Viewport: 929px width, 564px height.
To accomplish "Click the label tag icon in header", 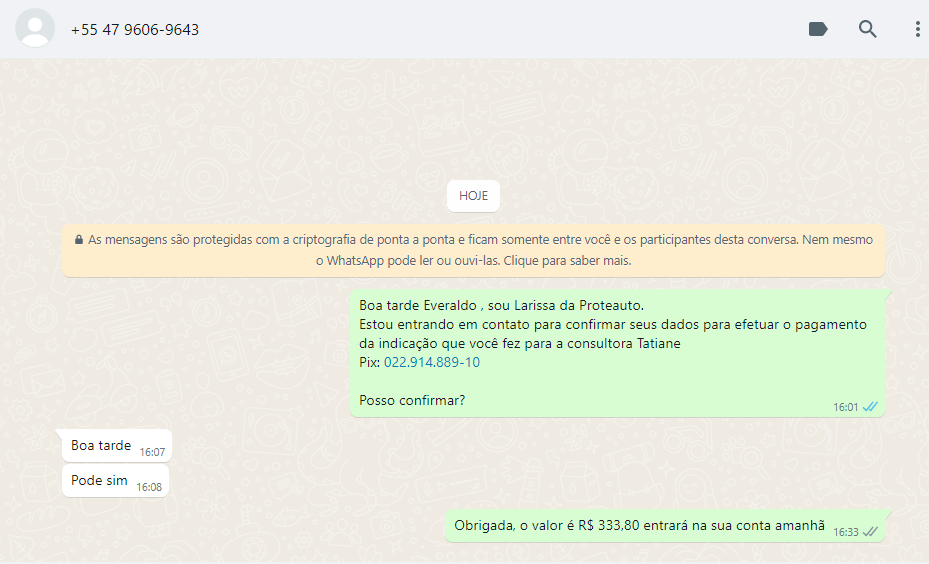I will (818, 29).
